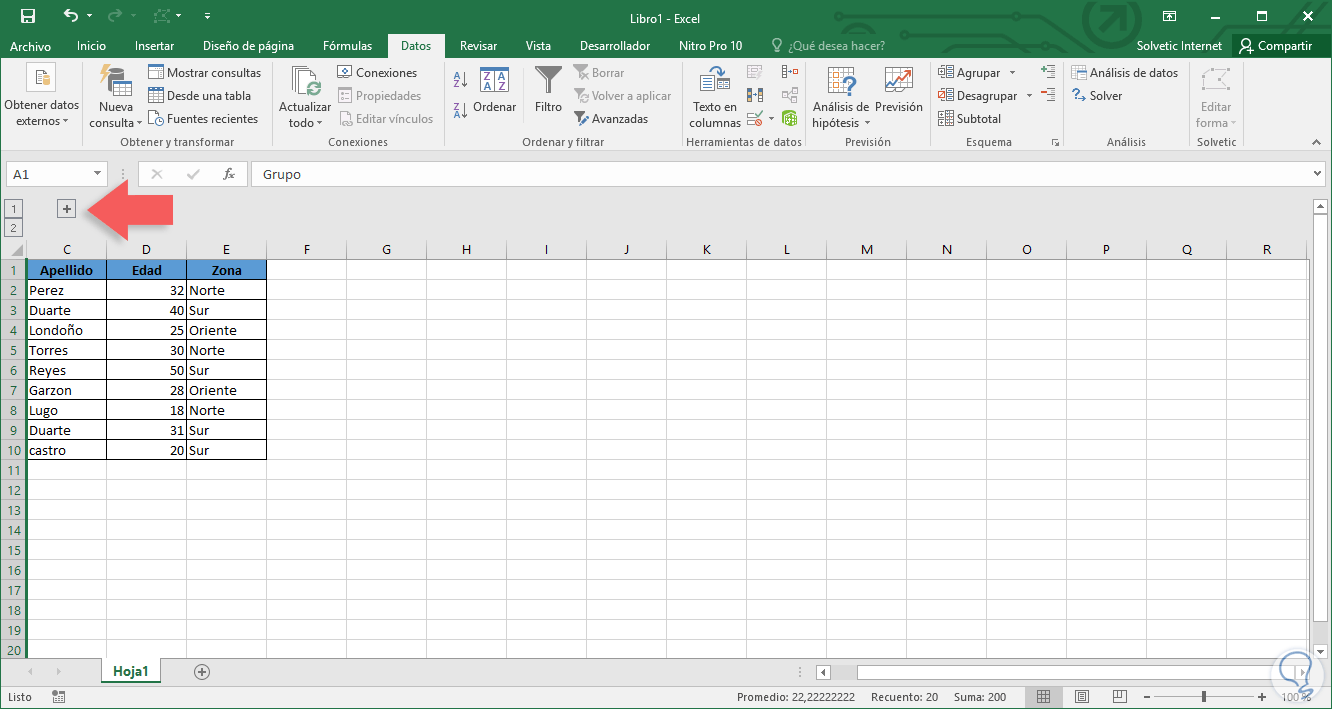This screenshot has height=709, width=1332.
Task: Sort descending Z to A
Action: [x=461, y=110]
